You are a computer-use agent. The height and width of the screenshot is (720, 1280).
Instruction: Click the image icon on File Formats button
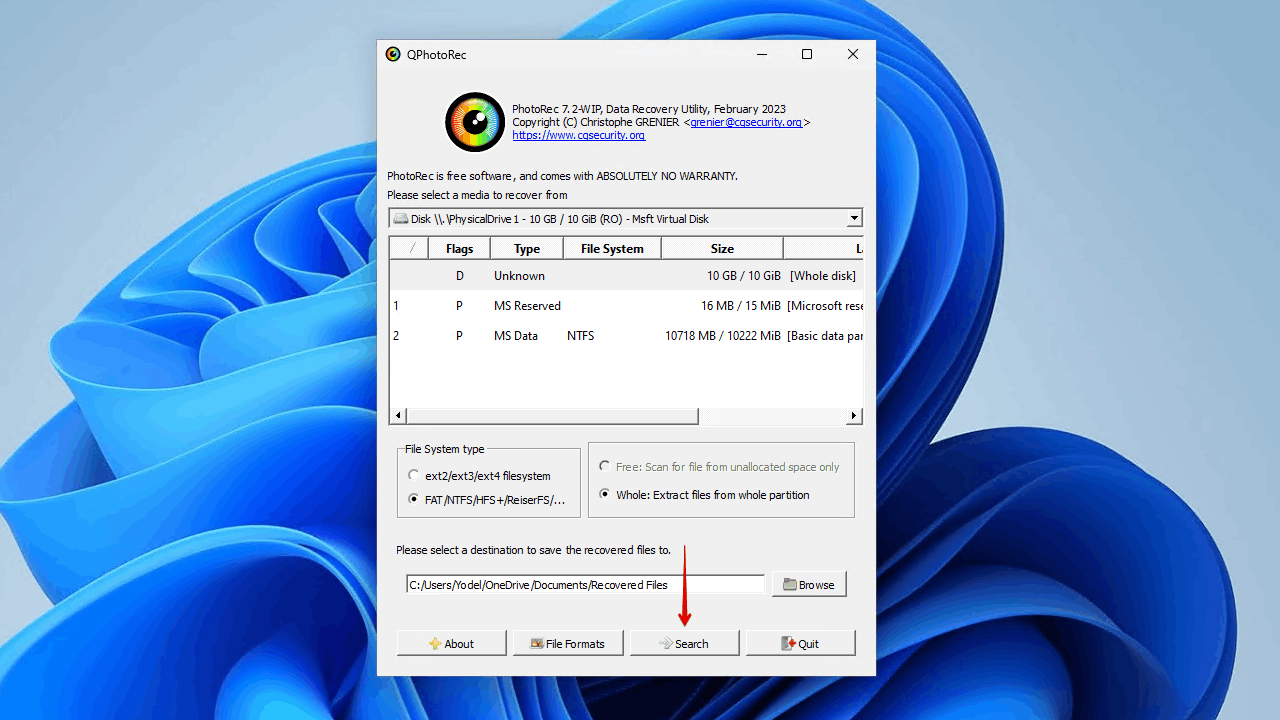pos(536,643)
